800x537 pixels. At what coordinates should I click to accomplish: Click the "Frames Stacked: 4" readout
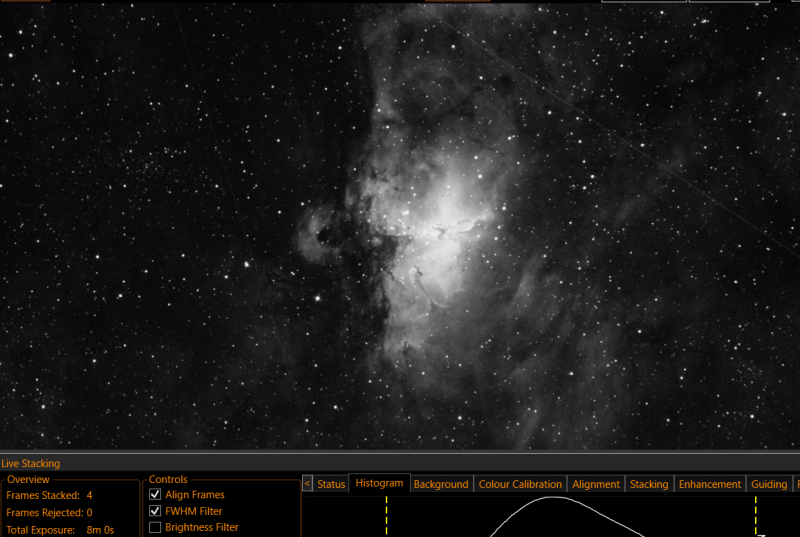pos(49,495)
